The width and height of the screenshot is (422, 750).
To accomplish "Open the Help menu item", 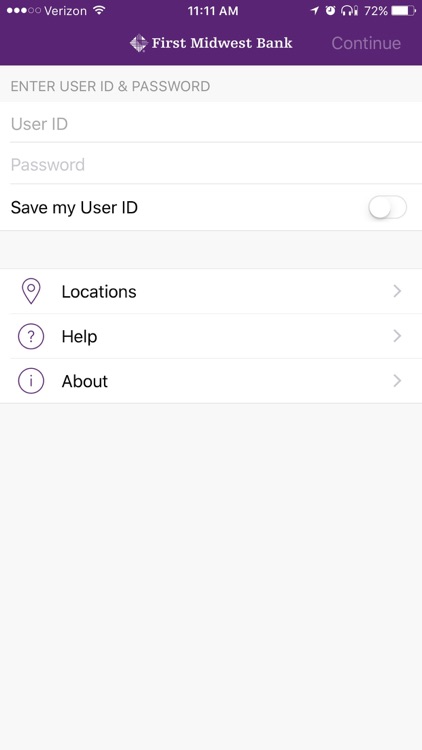I will [x=211, y=336].
